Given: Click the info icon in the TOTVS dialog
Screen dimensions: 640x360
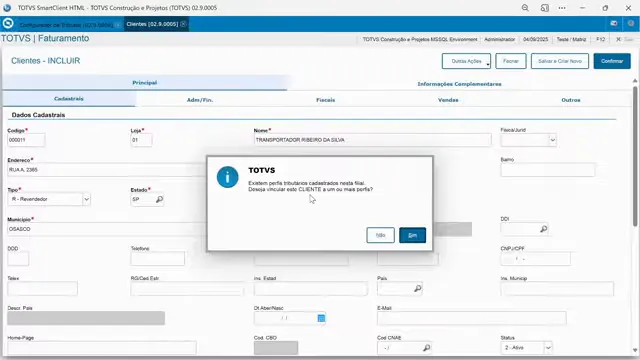Looking at the screenshot, I should pyautogui.click(x=227, y=177).
